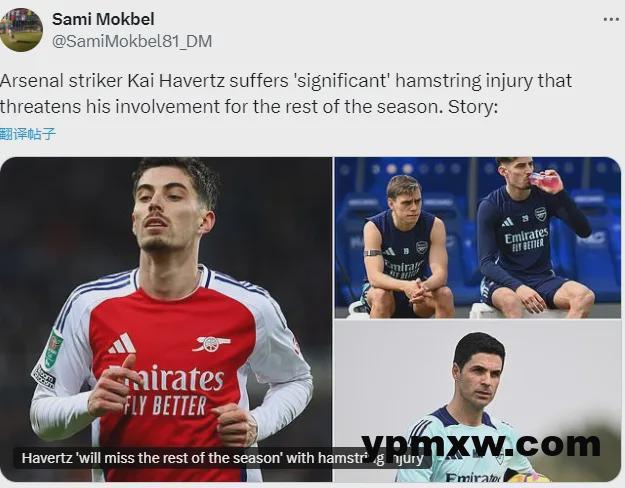
Task: Click the Arsenal cannon crest on red jersey
Action: (x=211, y=343)
